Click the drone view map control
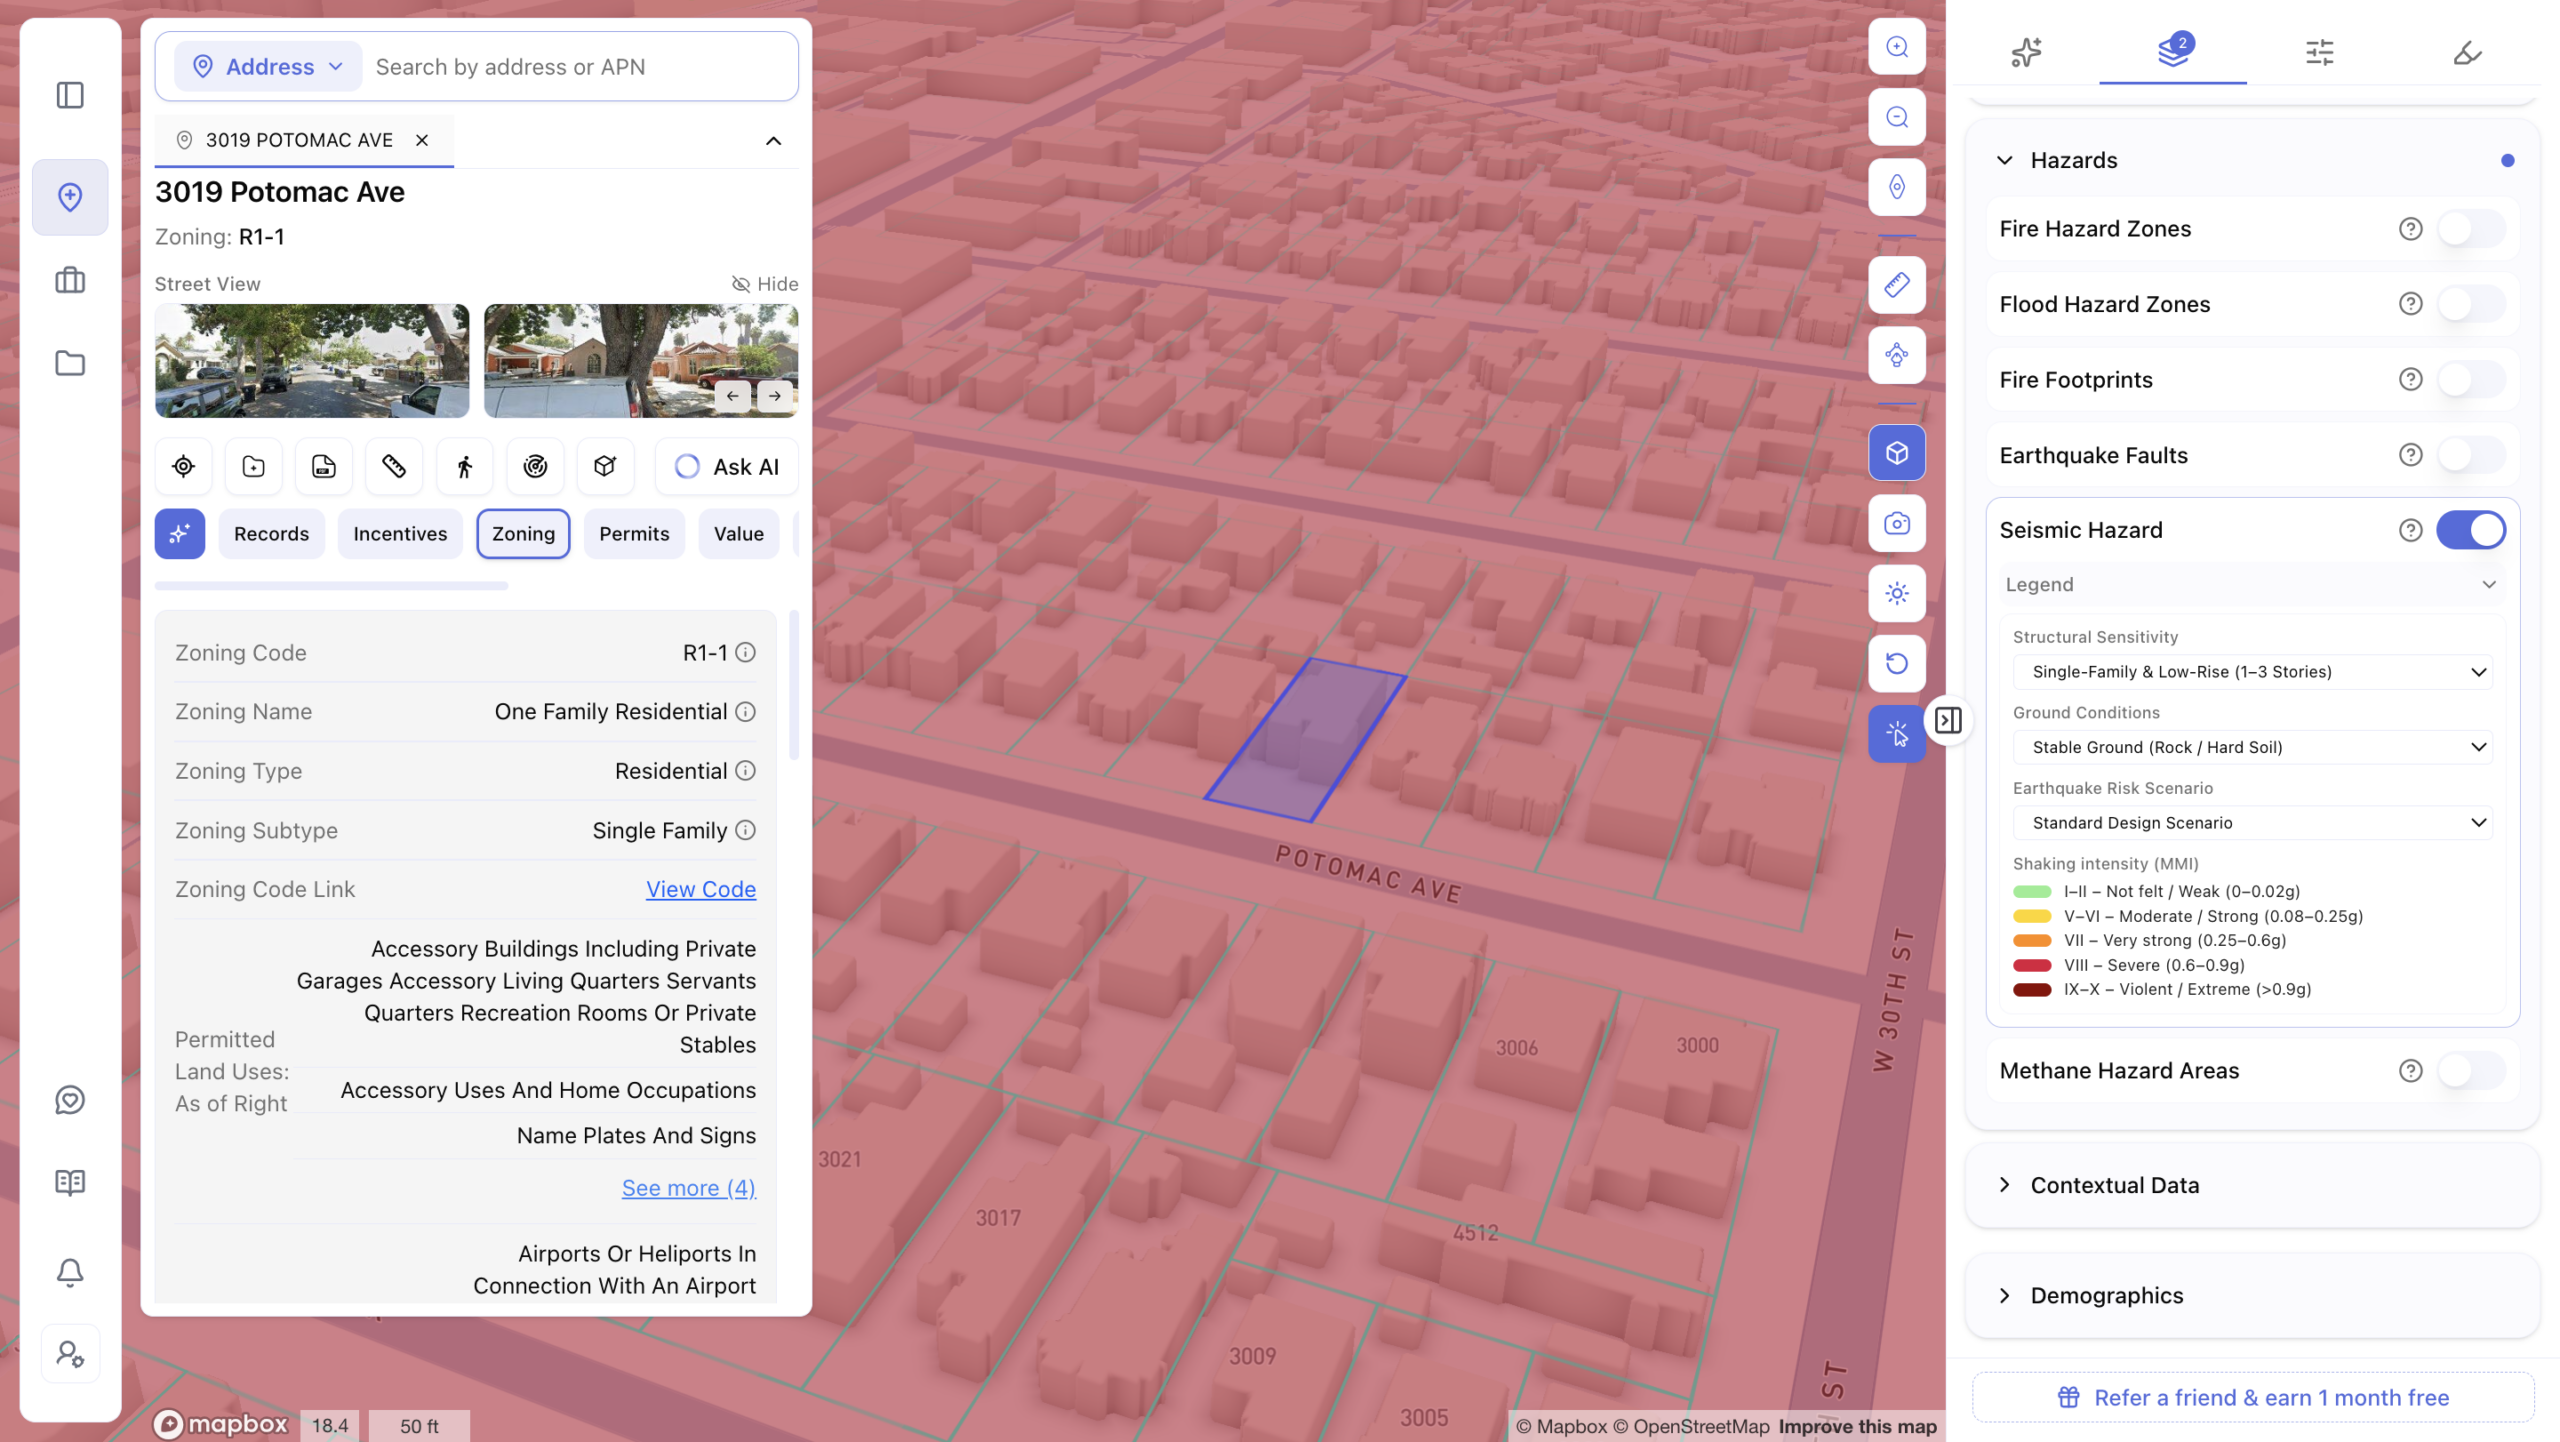Image resolution: width=2560 pixels, height=1442 pixels. point(1897,355)
